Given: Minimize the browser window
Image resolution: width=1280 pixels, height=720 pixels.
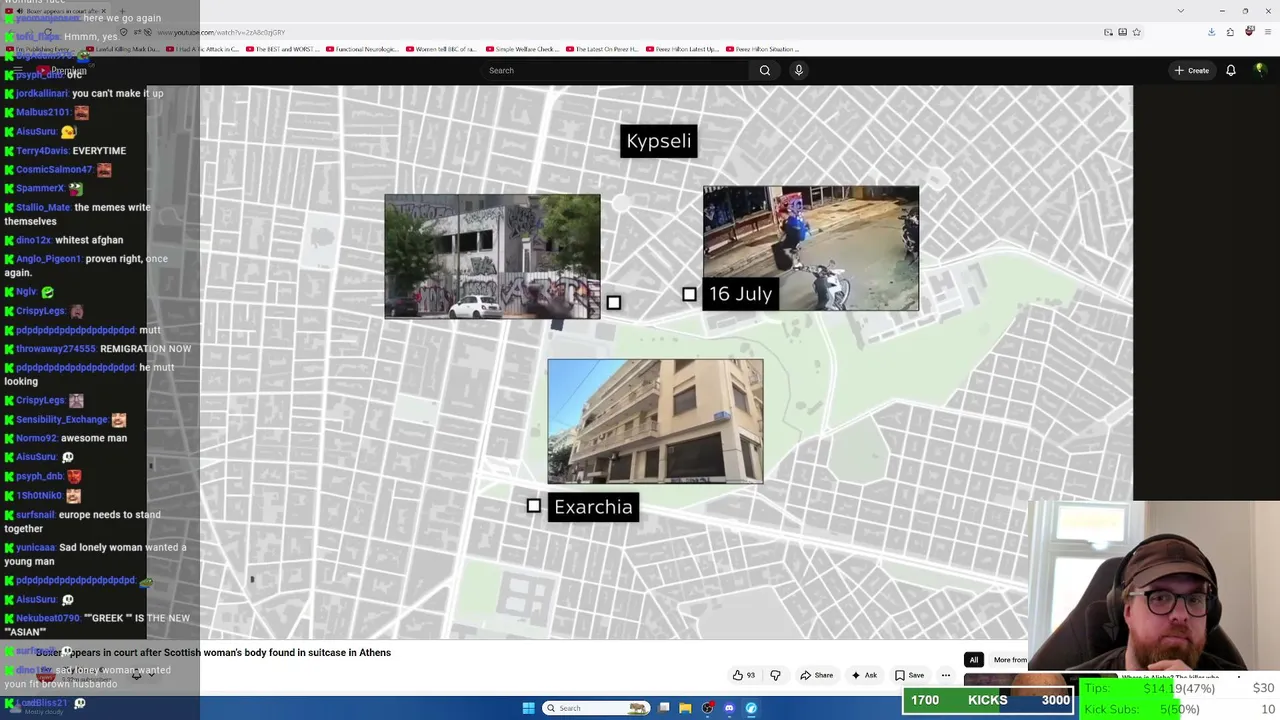Looking at the screenshot, I should (x=1221, y=10).
